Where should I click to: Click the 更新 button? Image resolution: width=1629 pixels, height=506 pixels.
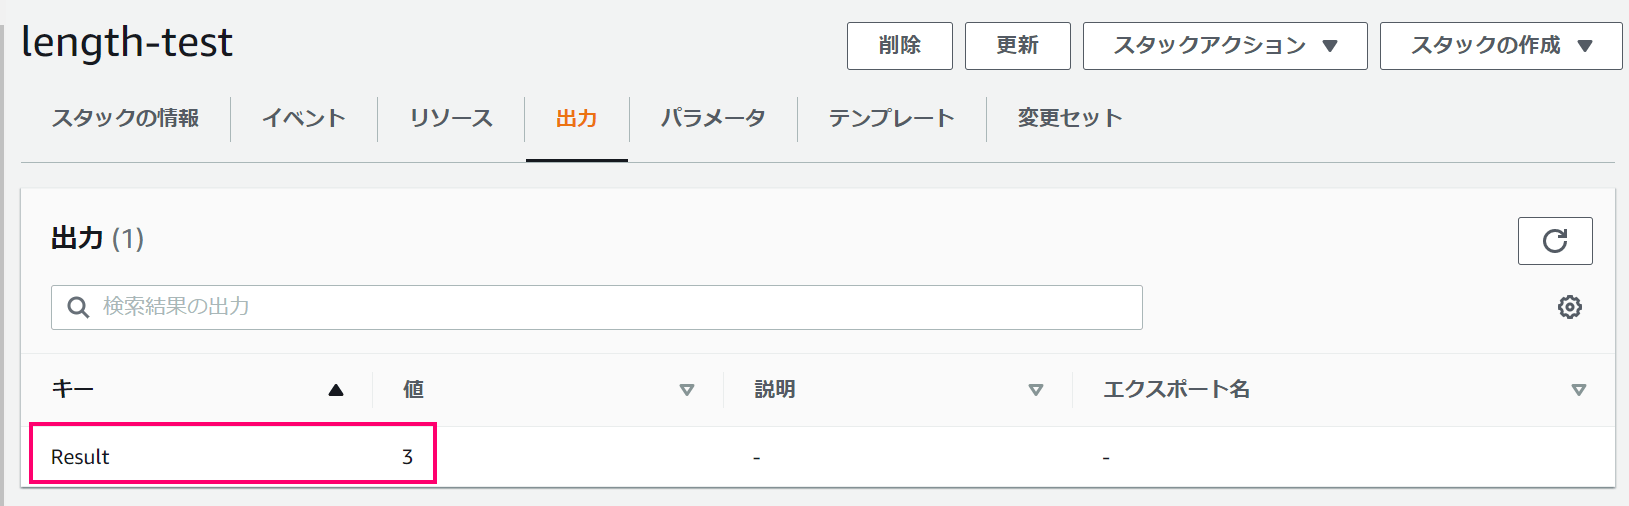[x=1018, y=46]
